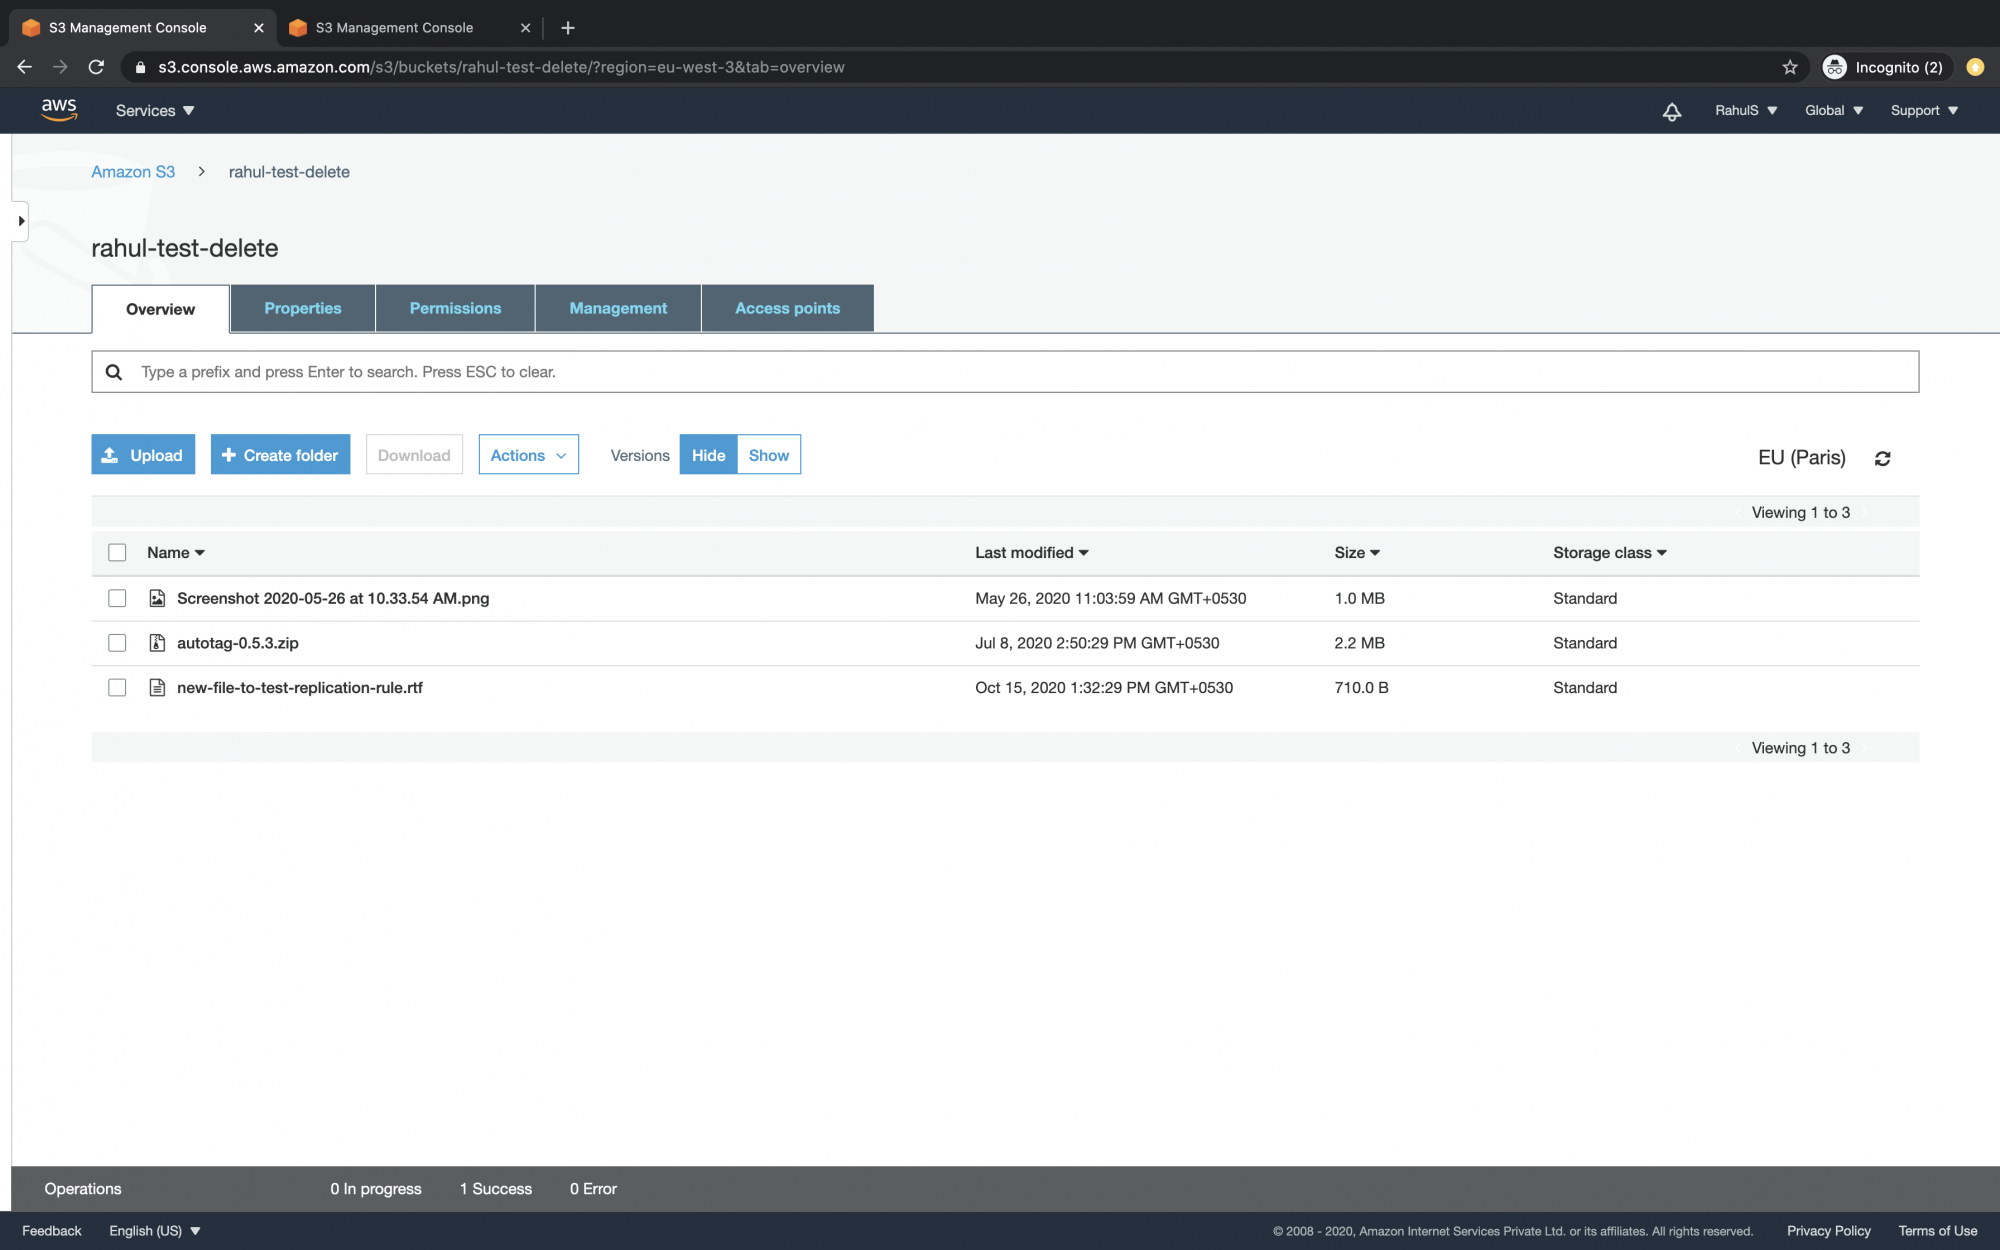Open the Management tab
The height and width of the screenshot is (1250, 2000).
(x=617, y=308)
